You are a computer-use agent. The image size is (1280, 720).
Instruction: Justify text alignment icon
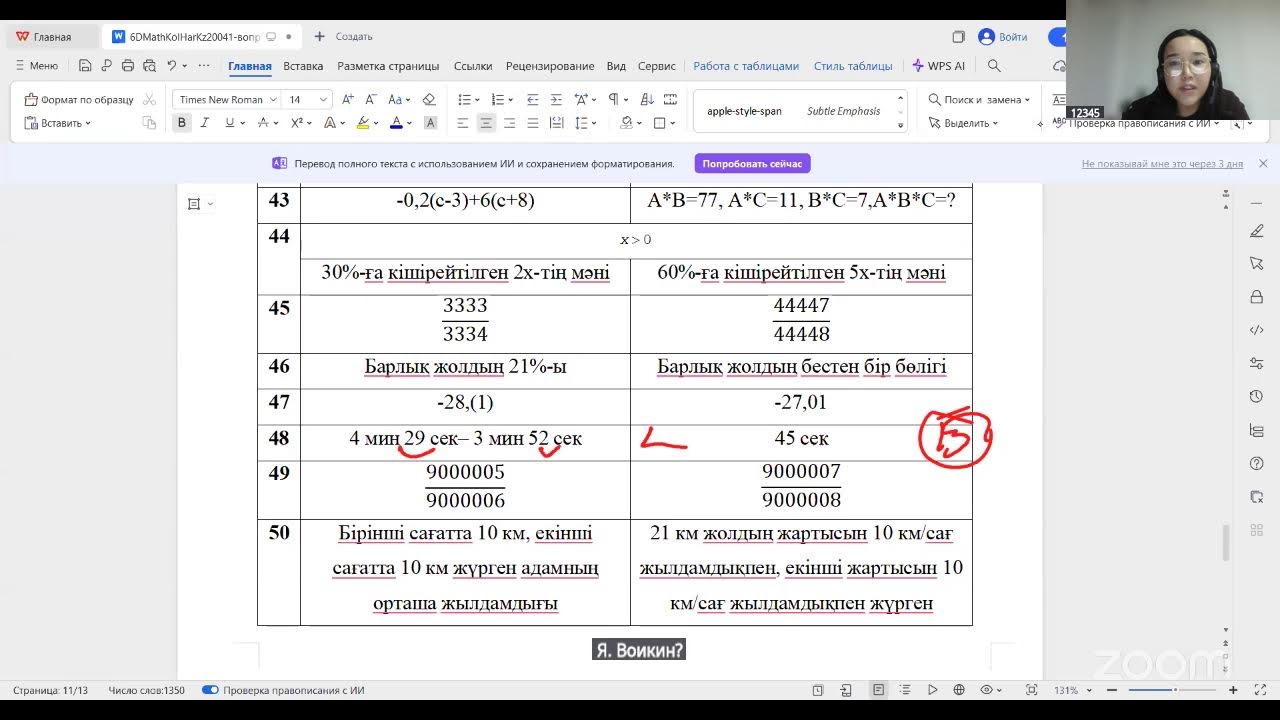[x=532, y=123]
